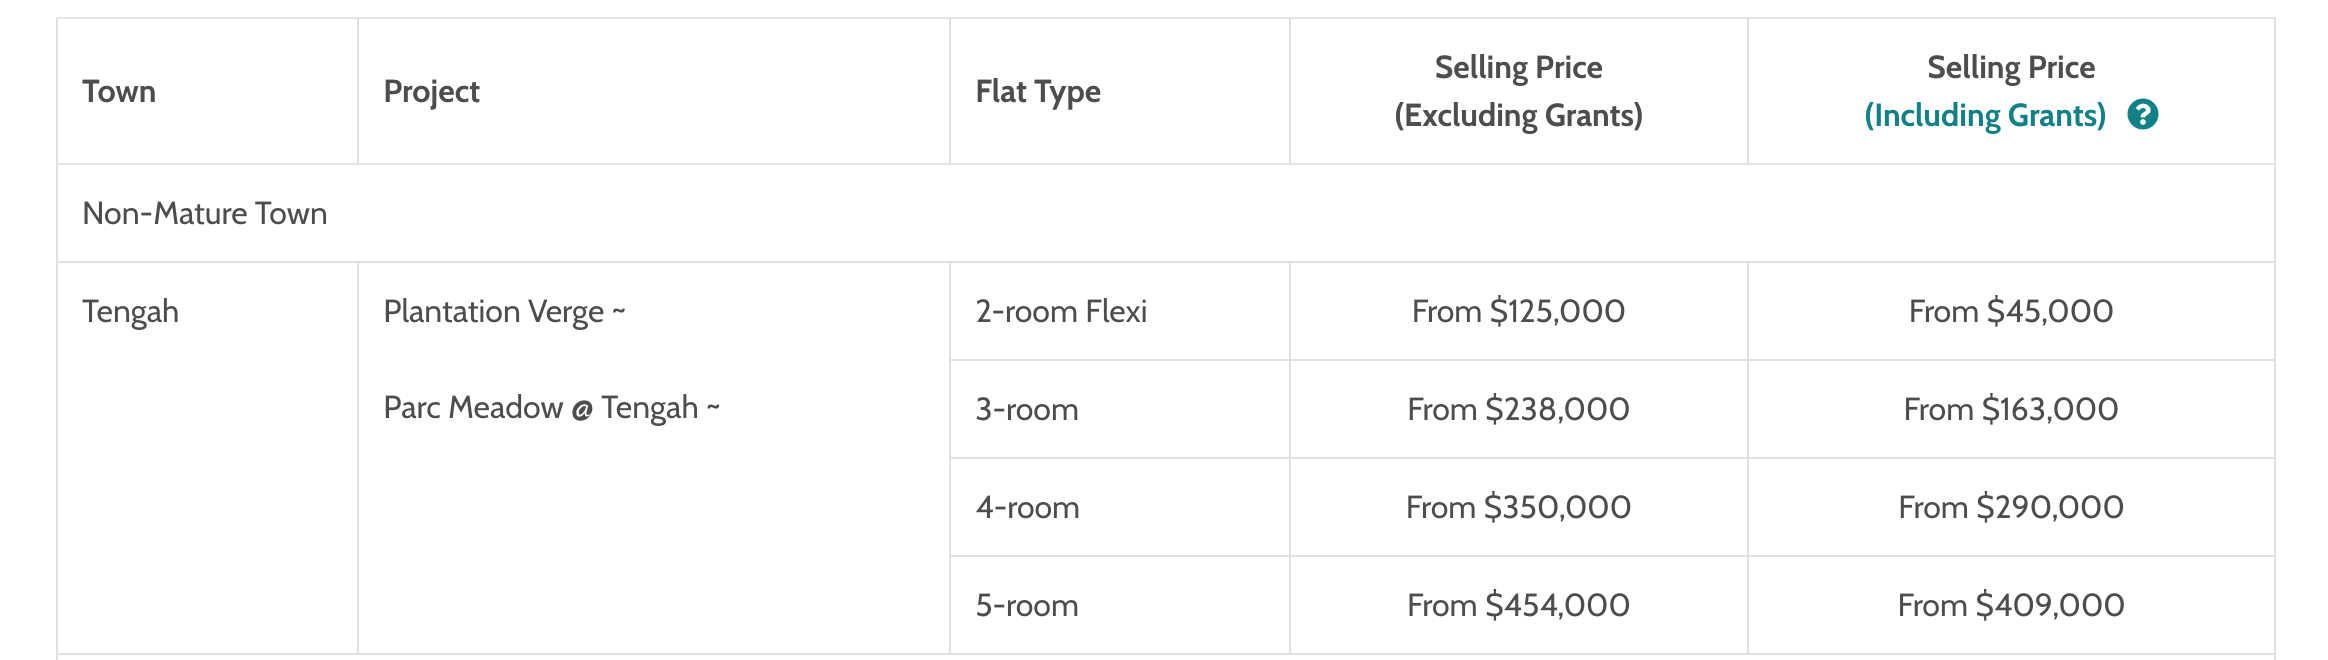The image size is (2328, 660).
Task: Click the From $454,000 price
Action: pos(1518,606)
